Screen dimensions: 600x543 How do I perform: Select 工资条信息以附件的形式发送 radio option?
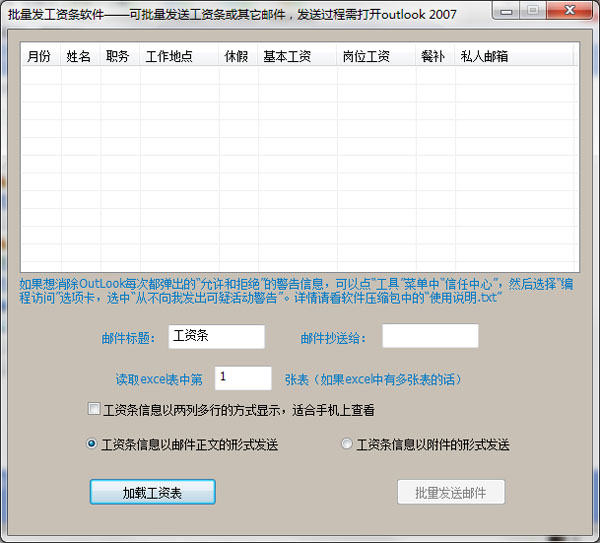click(x=347, y=444)
